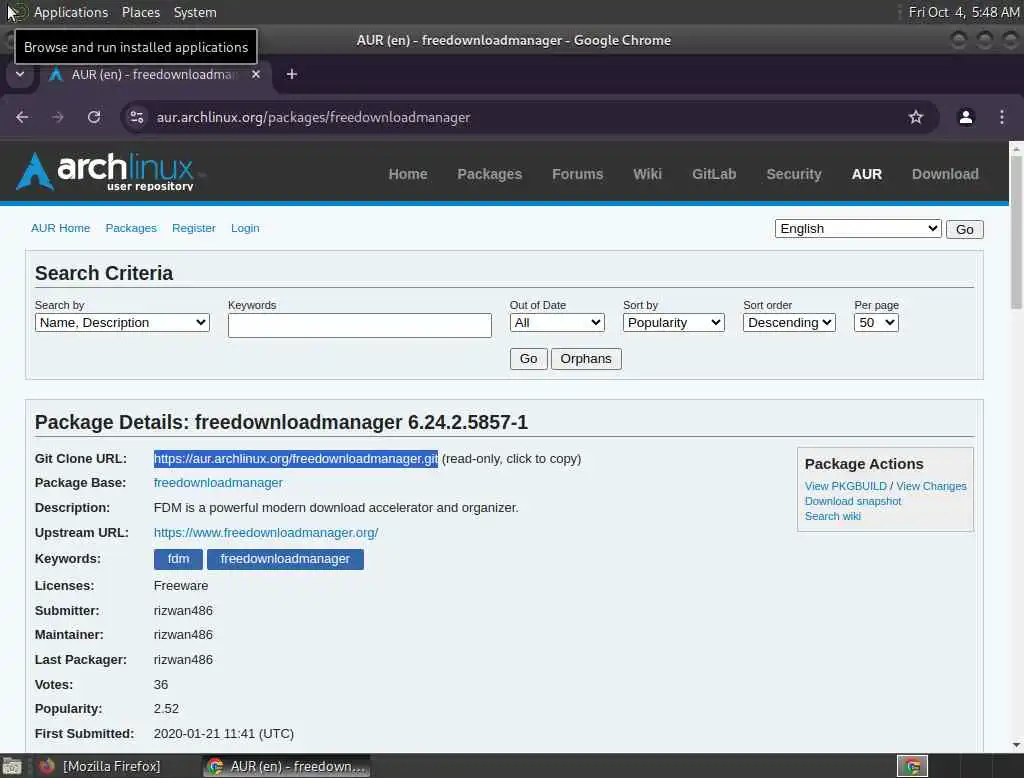The image size is (1024, 778).
Task: Click the browser back arrow
Action: click(x=22, y=117)
